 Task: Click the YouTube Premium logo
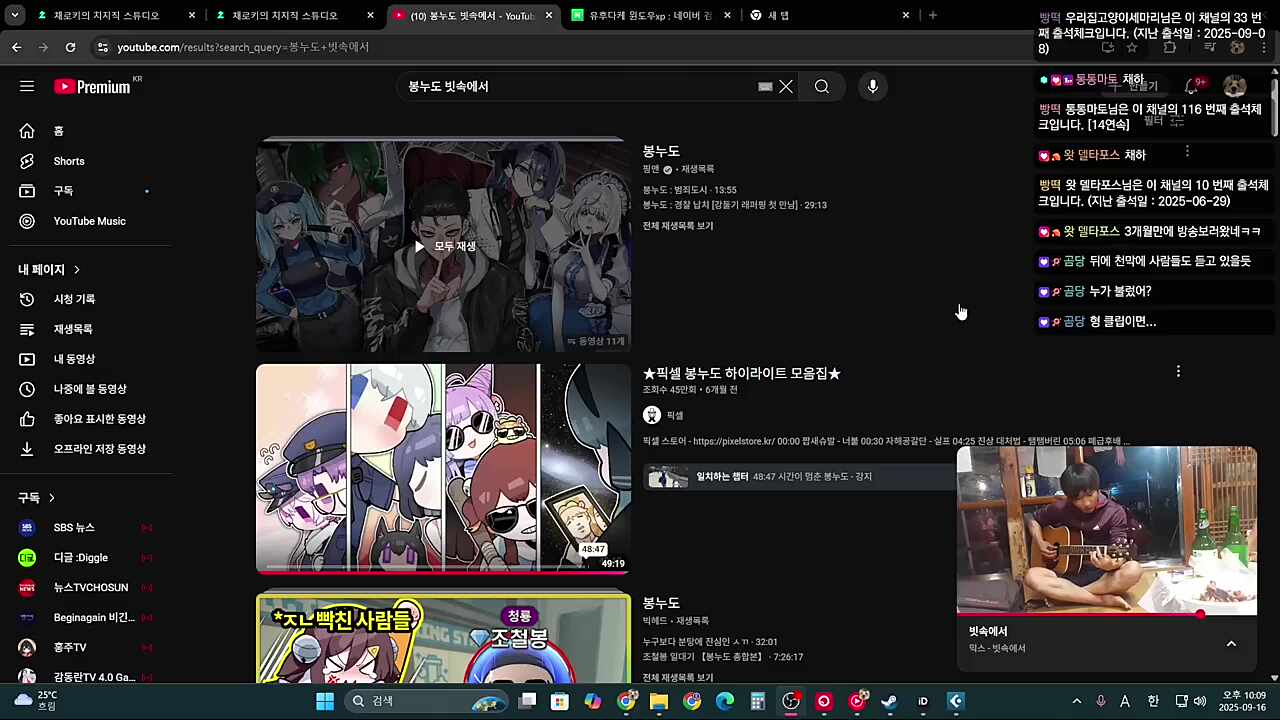92,87
